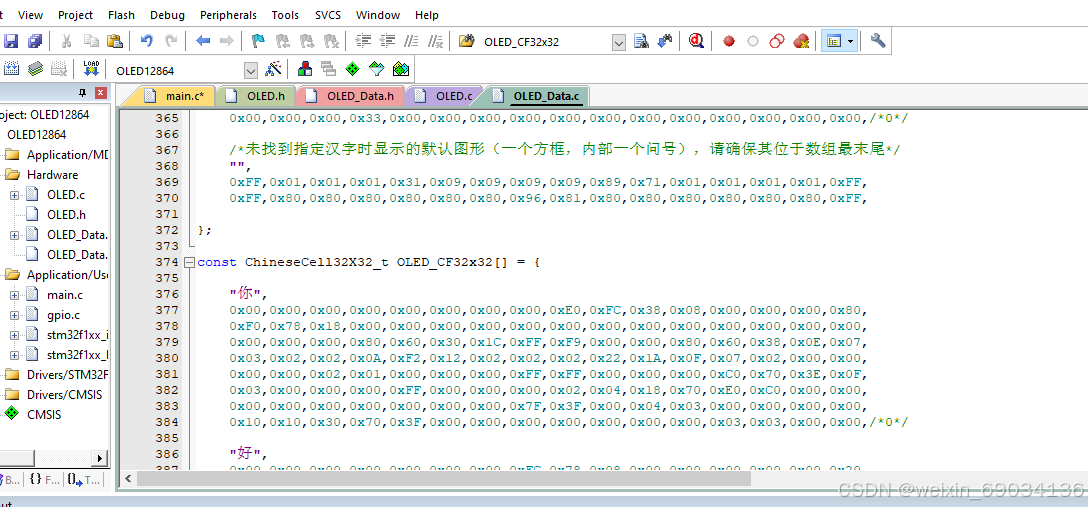
Task: Toggle the project window view button
Action: 835,42
